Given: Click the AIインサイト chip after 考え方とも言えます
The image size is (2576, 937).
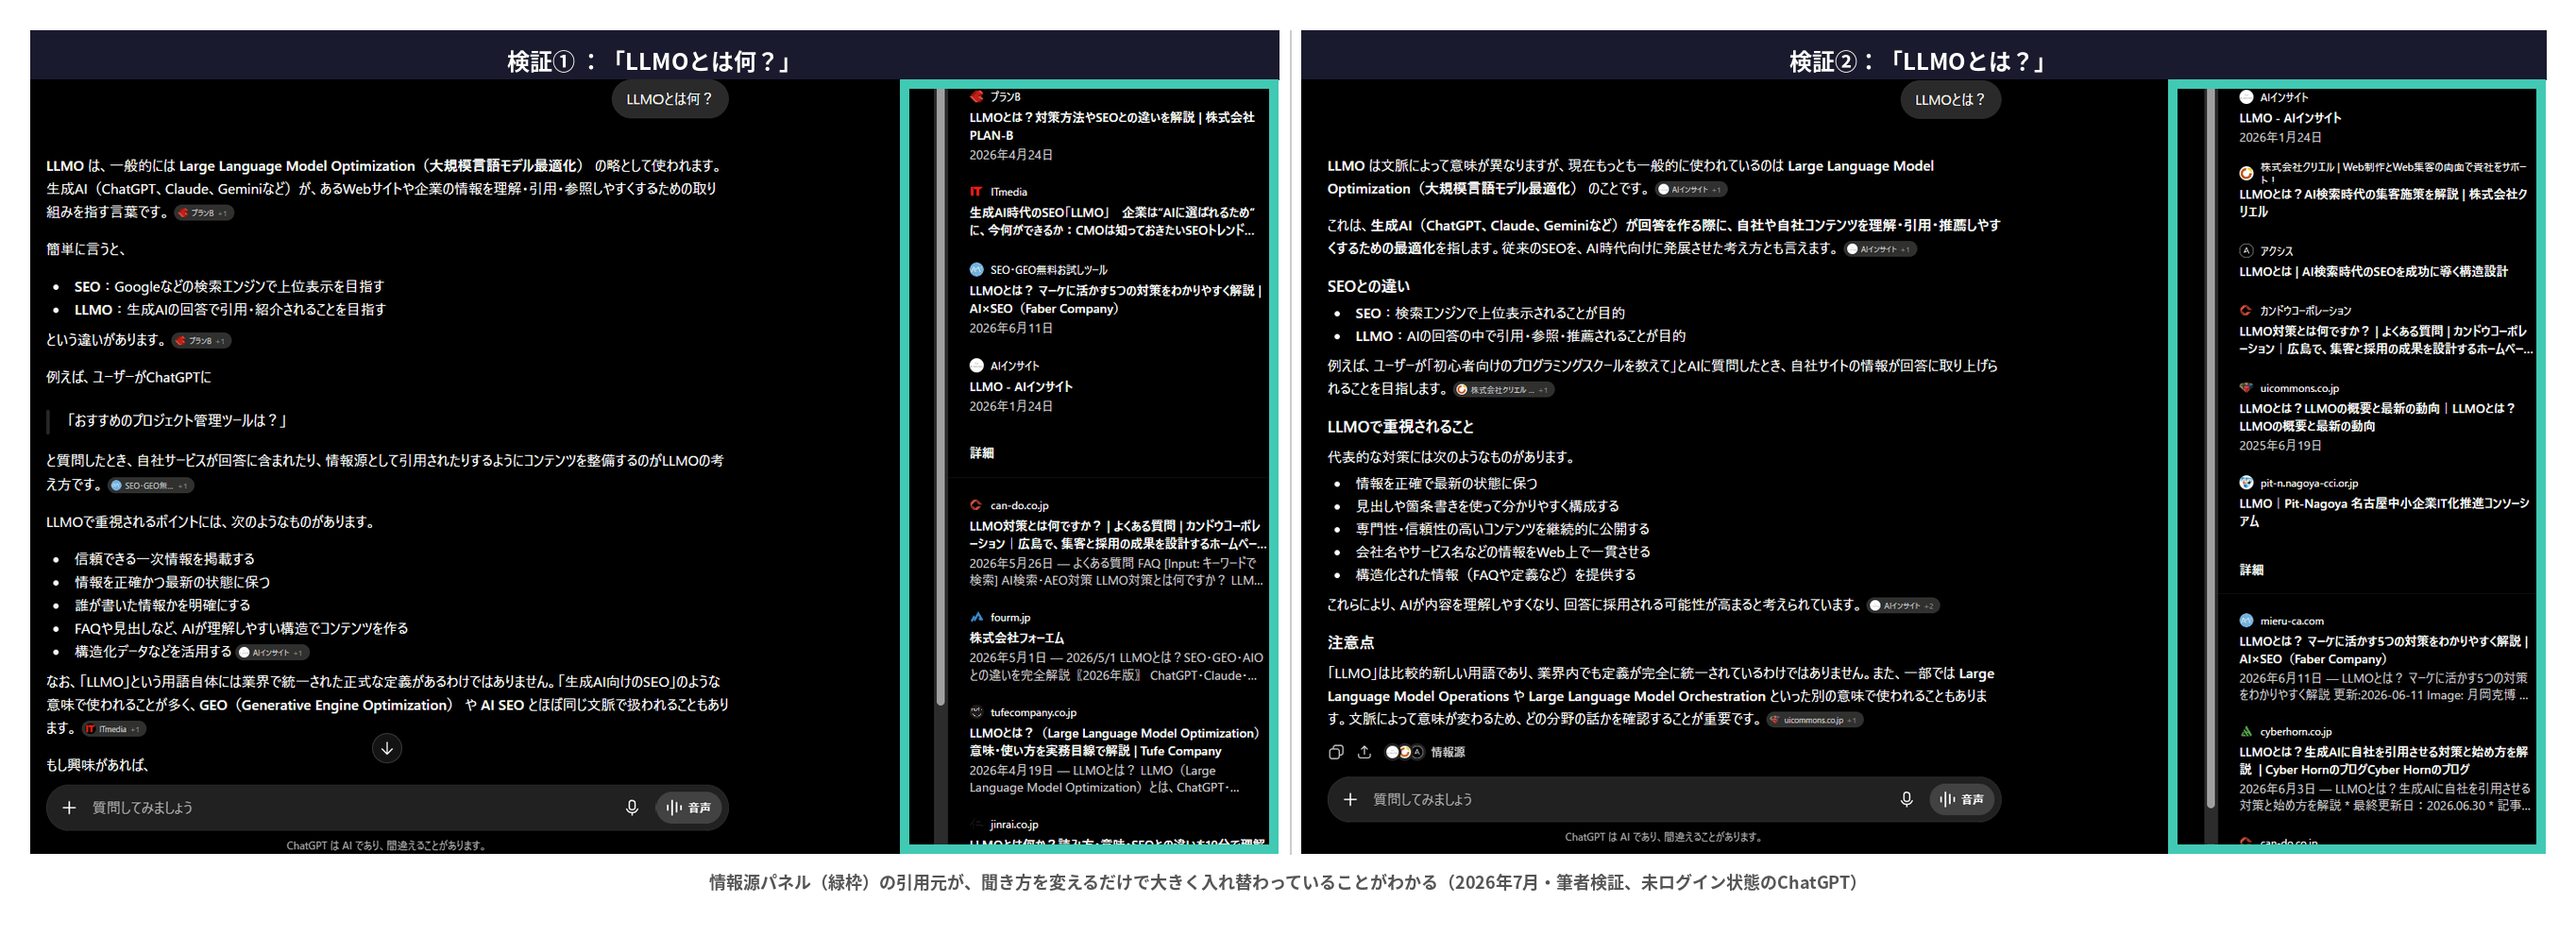Looking at the screenshot, I should coord(1880,250).
